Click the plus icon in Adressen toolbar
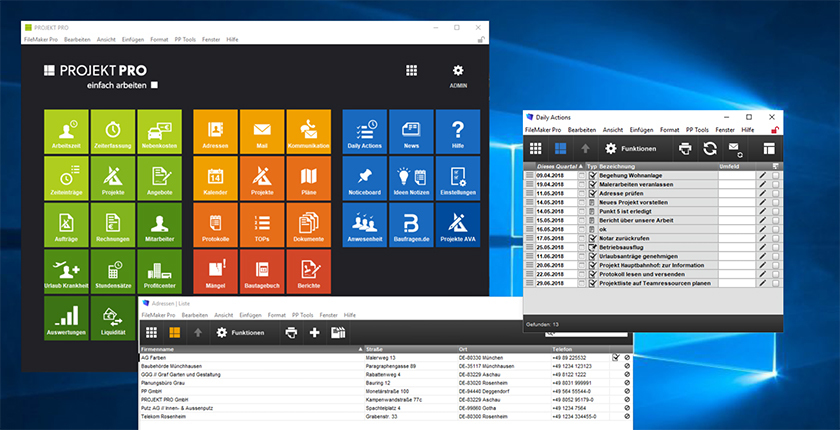 coord(314,333)
